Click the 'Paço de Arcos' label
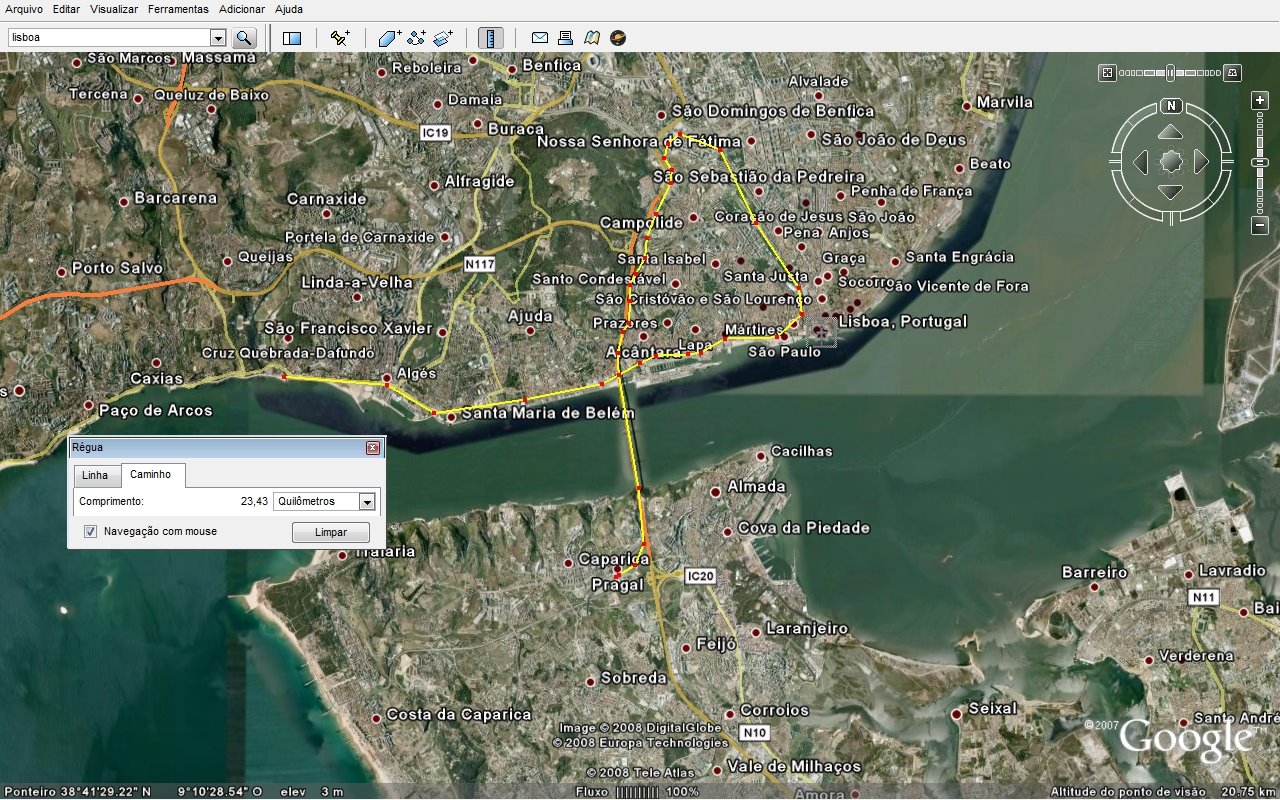This screenshot has height=800, width=1280. click(156, 411)
